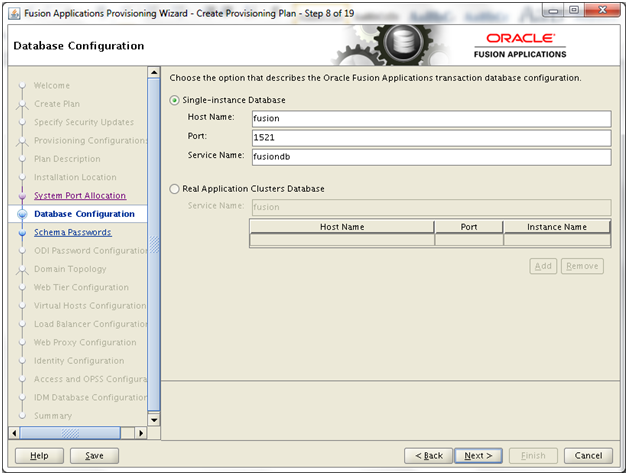Click the Web Tier Configuration step

81,288
